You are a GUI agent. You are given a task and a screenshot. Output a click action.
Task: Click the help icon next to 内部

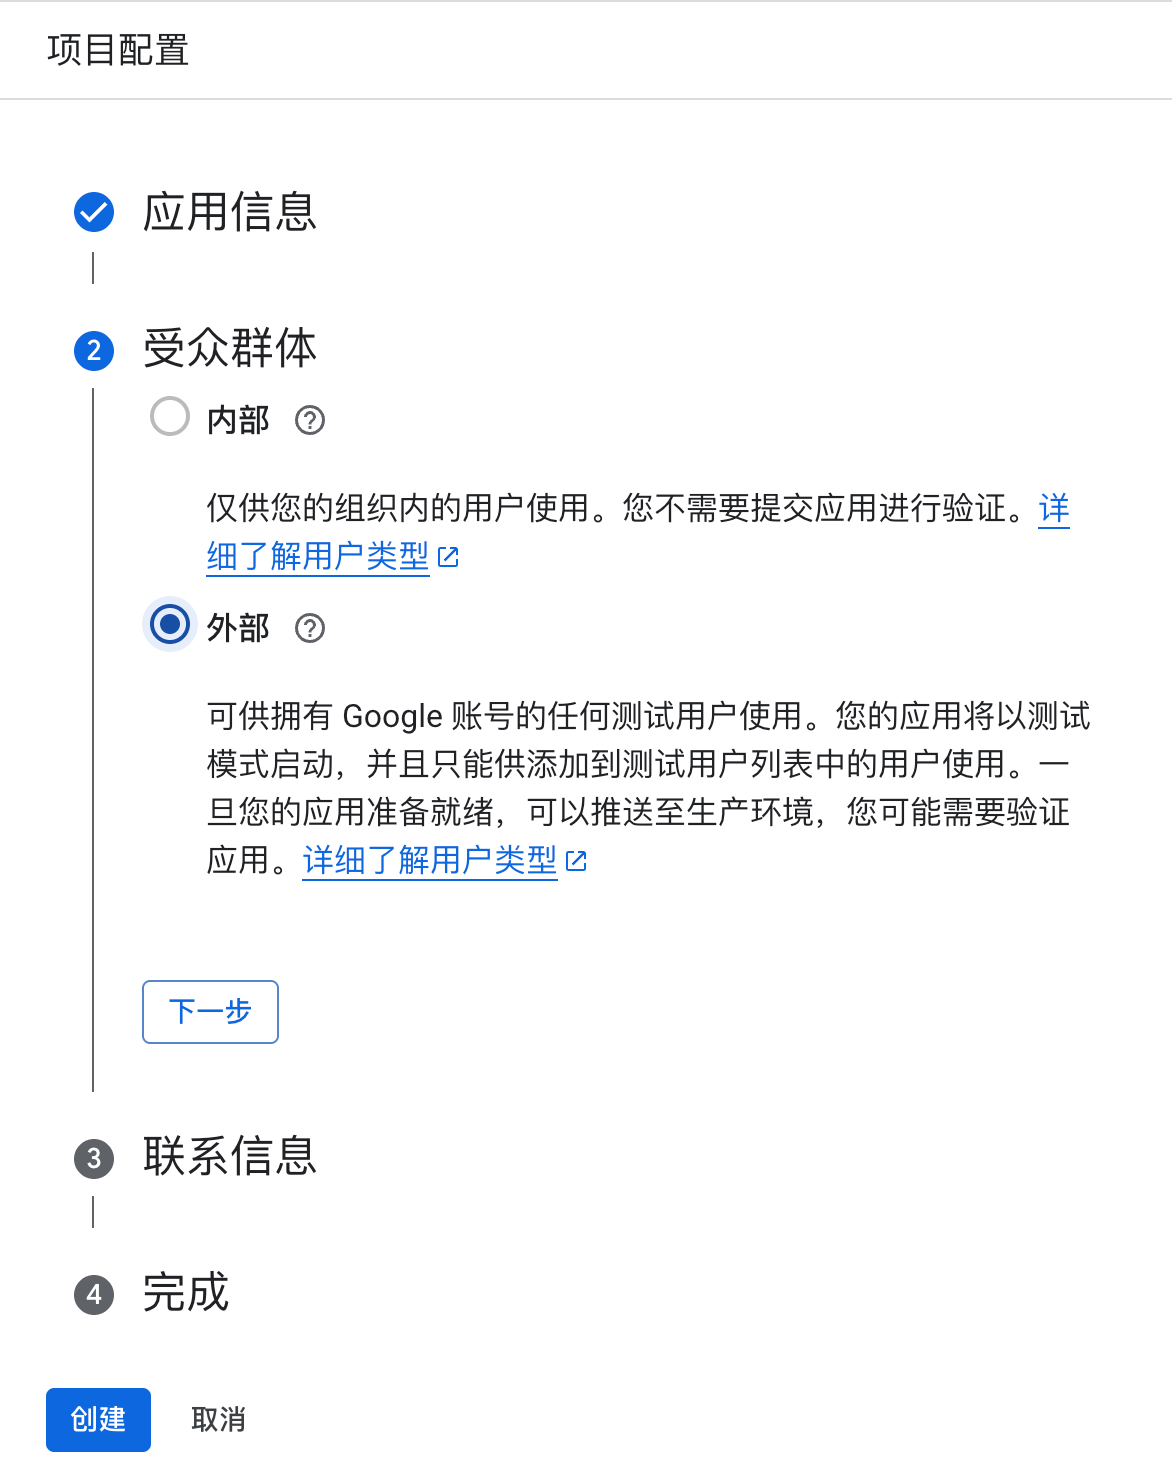(x=310, y=420)
